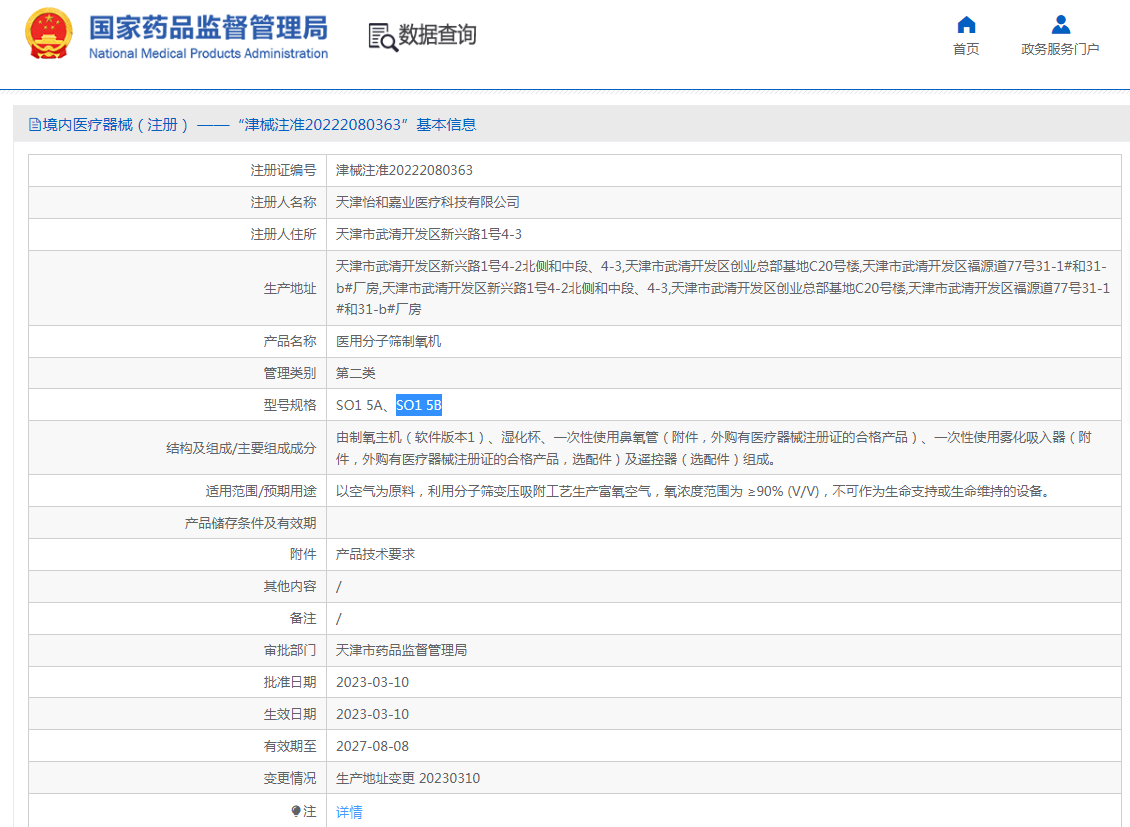Click the 其他内容 row label
The width and height of the screenshot is (1130, 827).
[x=290, y=586]
